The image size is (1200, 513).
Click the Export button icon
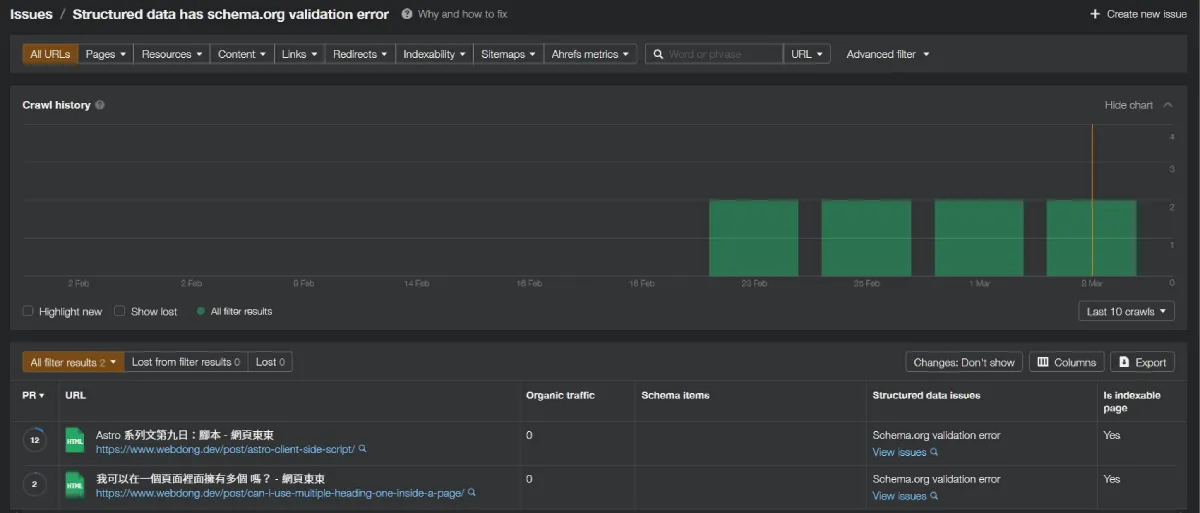point(1125,362)
